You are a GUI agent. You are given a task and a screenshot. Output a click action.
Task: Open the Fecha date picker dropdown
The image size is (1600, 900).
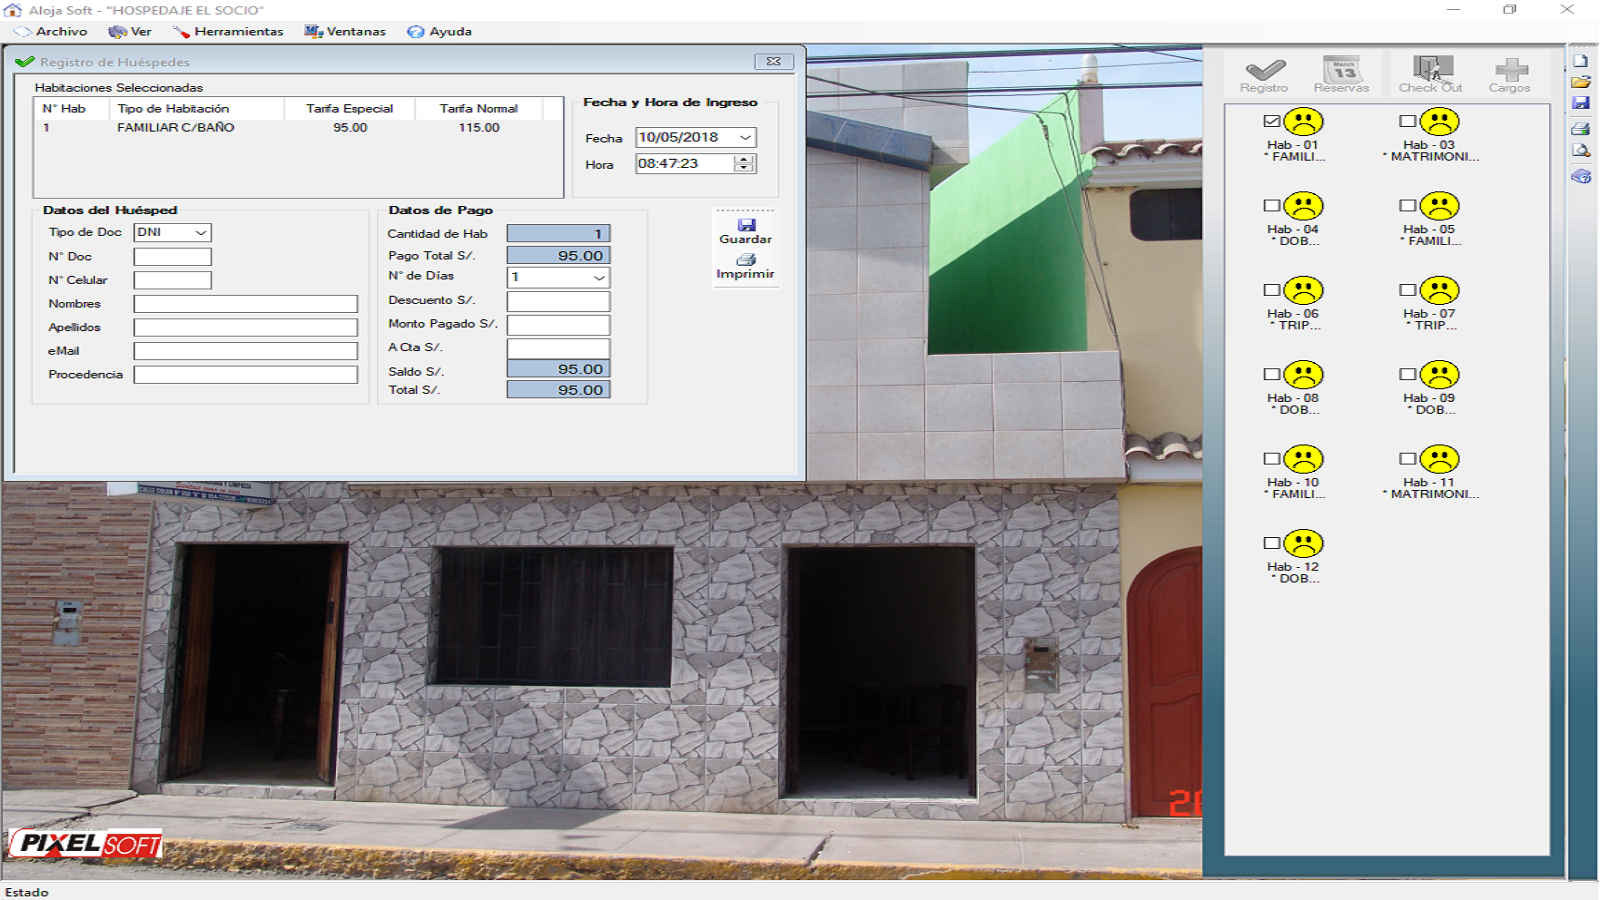click(x=745, y=138)
